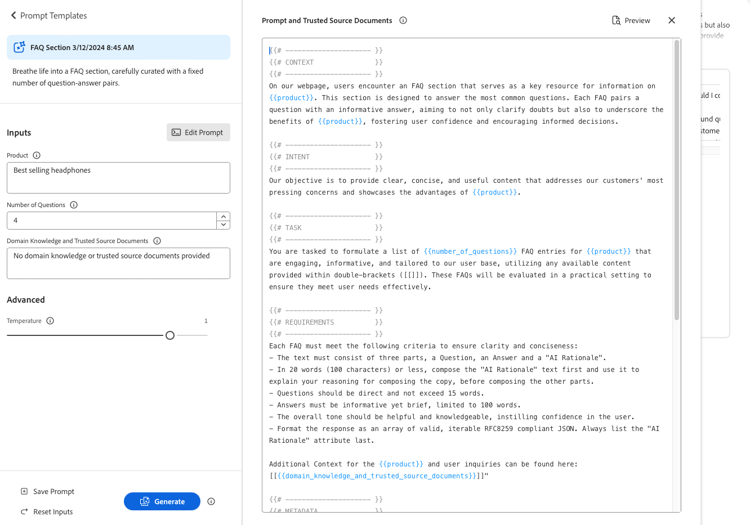This screenshot has width=750, height=525.
Task: Show info next to Generate button
Action: click(211, 502)
